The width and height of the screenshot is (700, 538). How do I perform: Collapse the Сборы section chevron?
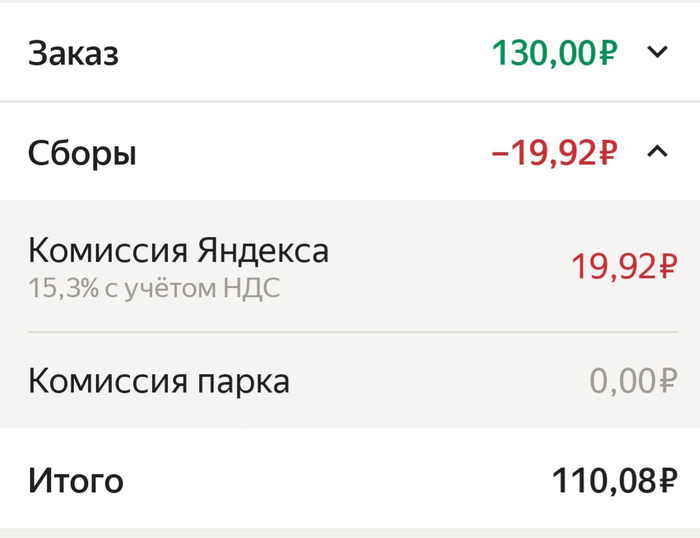tap(657, 153)
